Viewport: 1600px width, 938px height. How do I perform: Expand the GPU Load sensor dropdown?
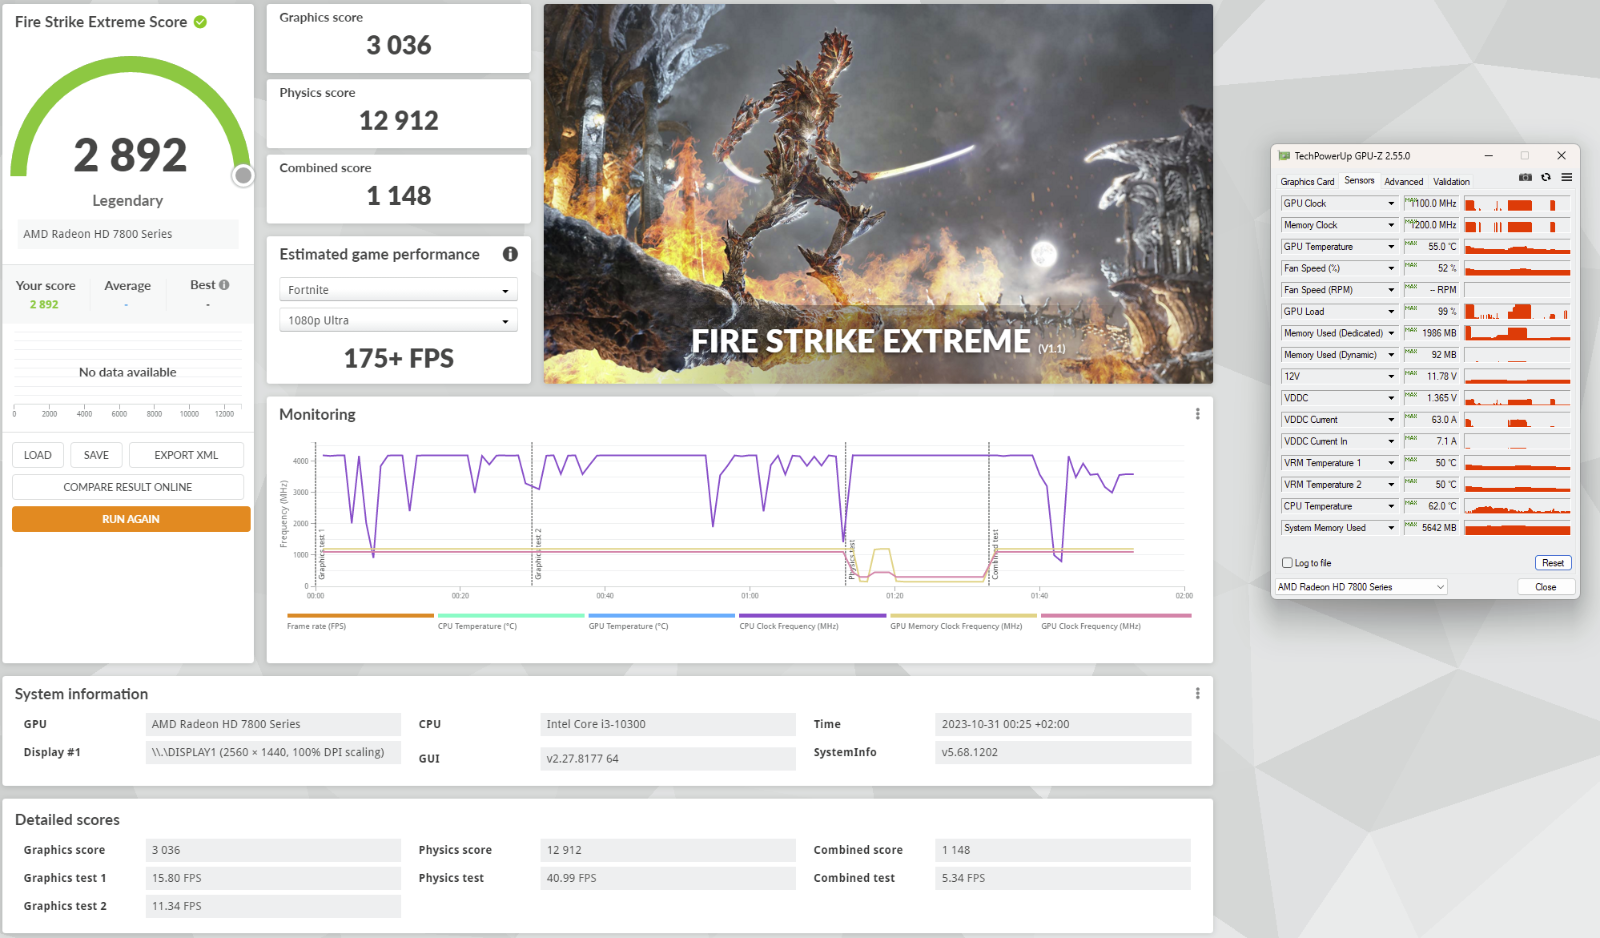pos(1390,312)
